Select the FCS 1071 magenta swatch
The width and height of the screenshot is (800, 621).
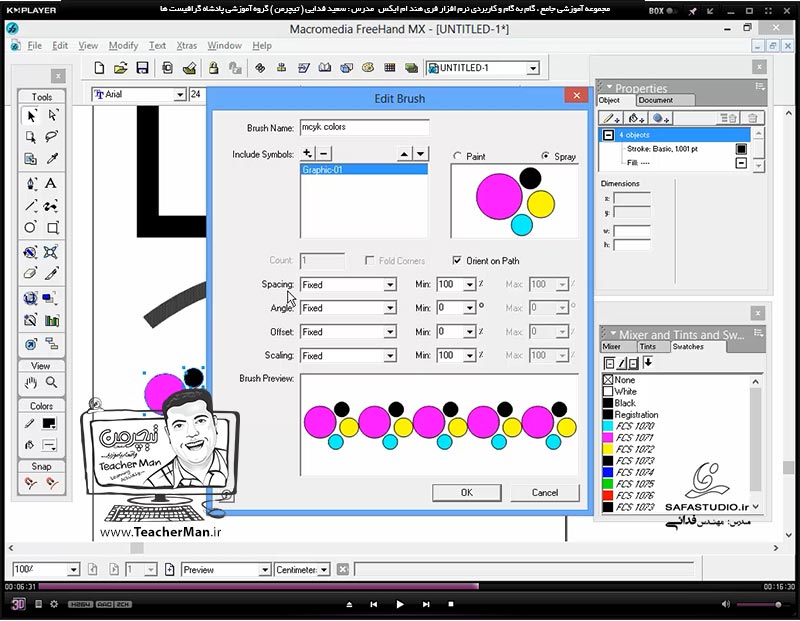628,438
